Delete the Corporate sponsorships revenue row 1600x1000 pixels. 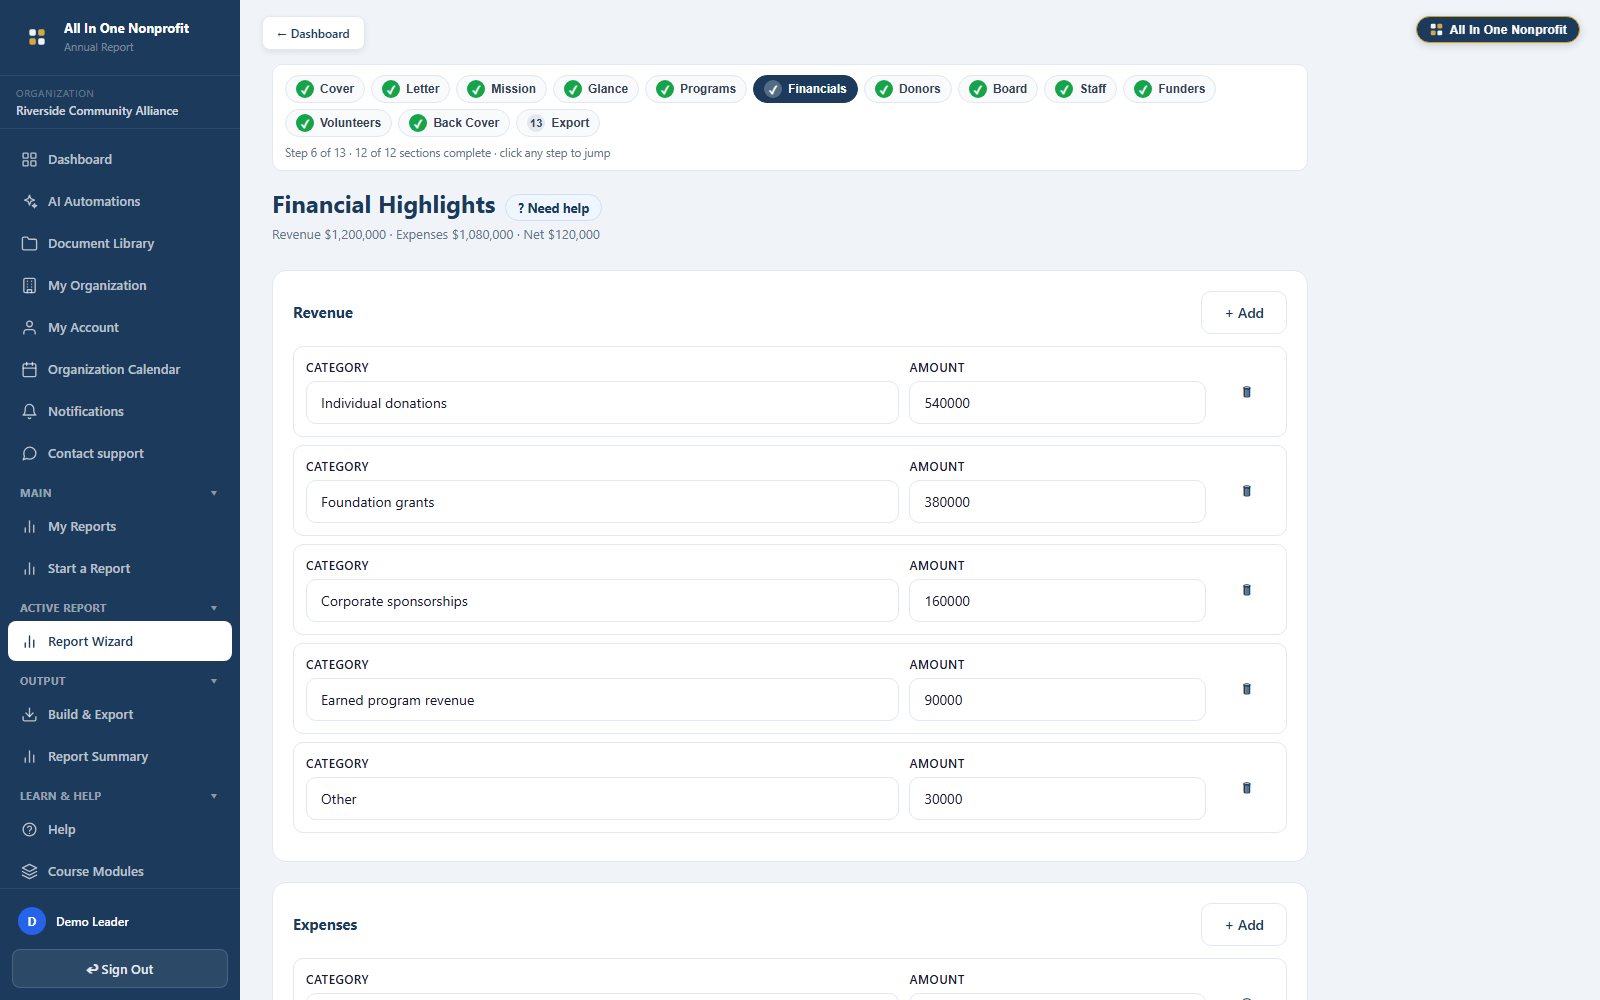[1246, 590]
